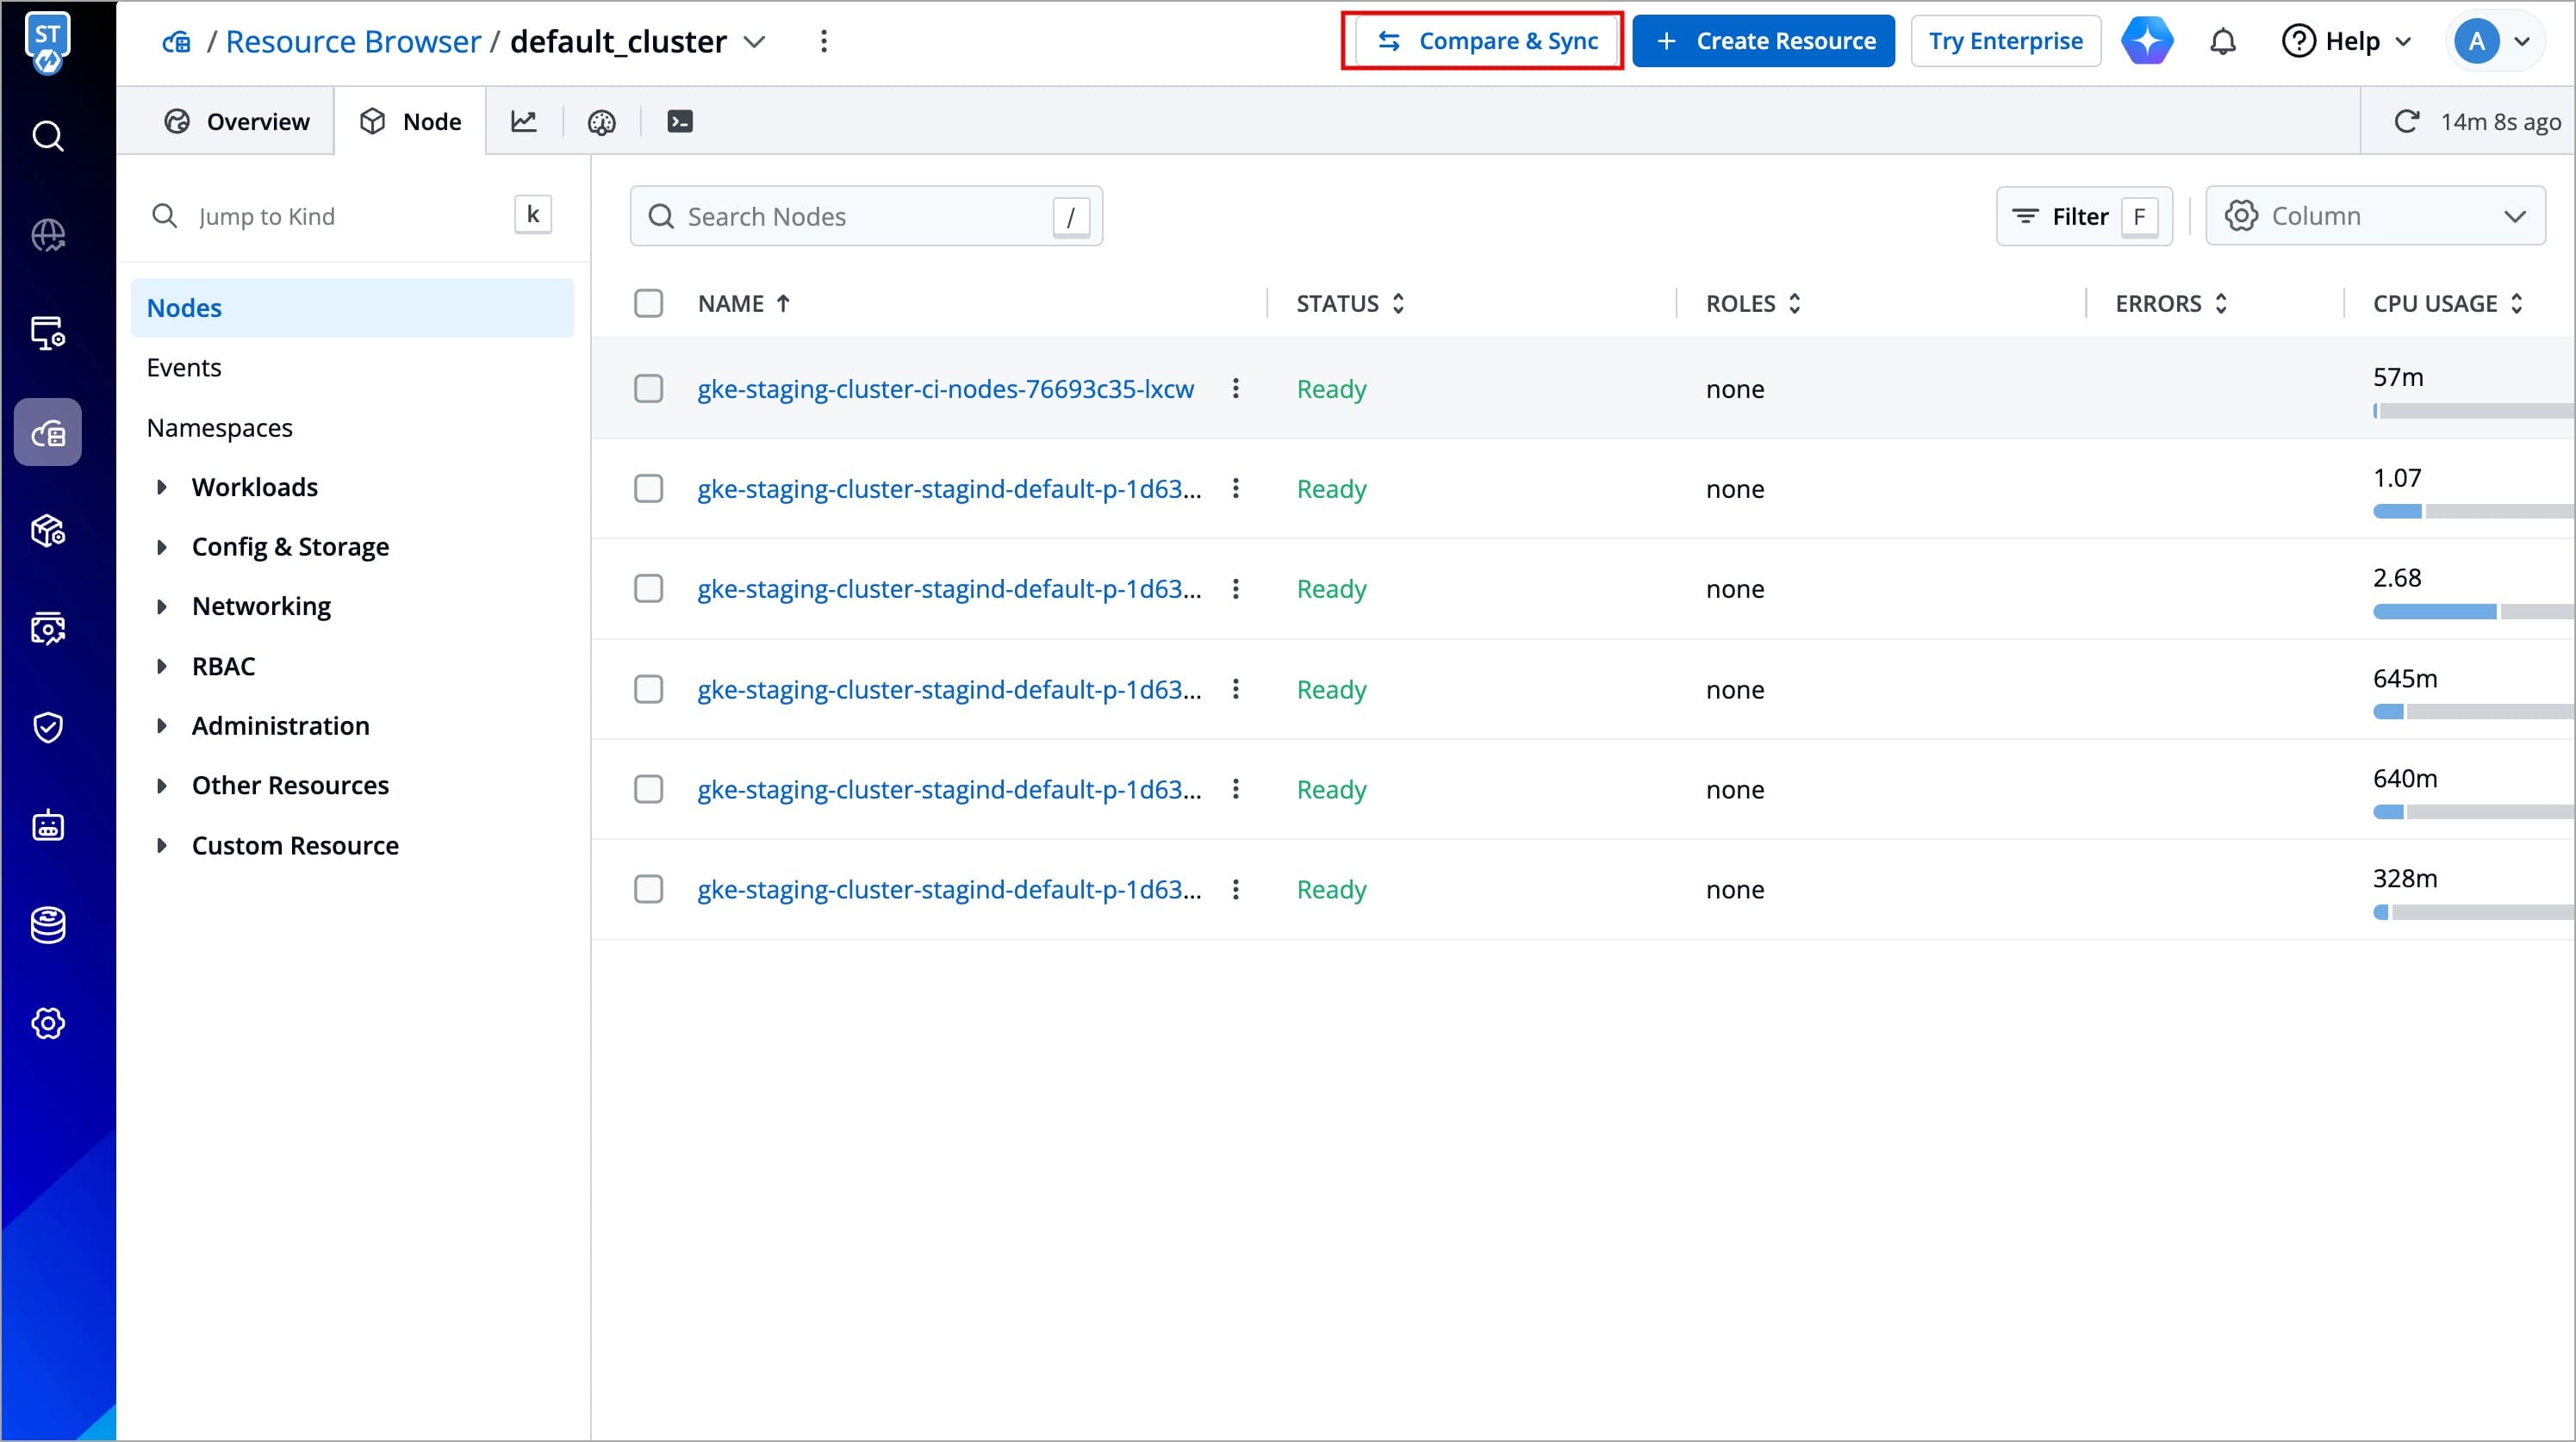
Task: Toggle the select-all nodes checkbox
Action: tap(648, 304)
